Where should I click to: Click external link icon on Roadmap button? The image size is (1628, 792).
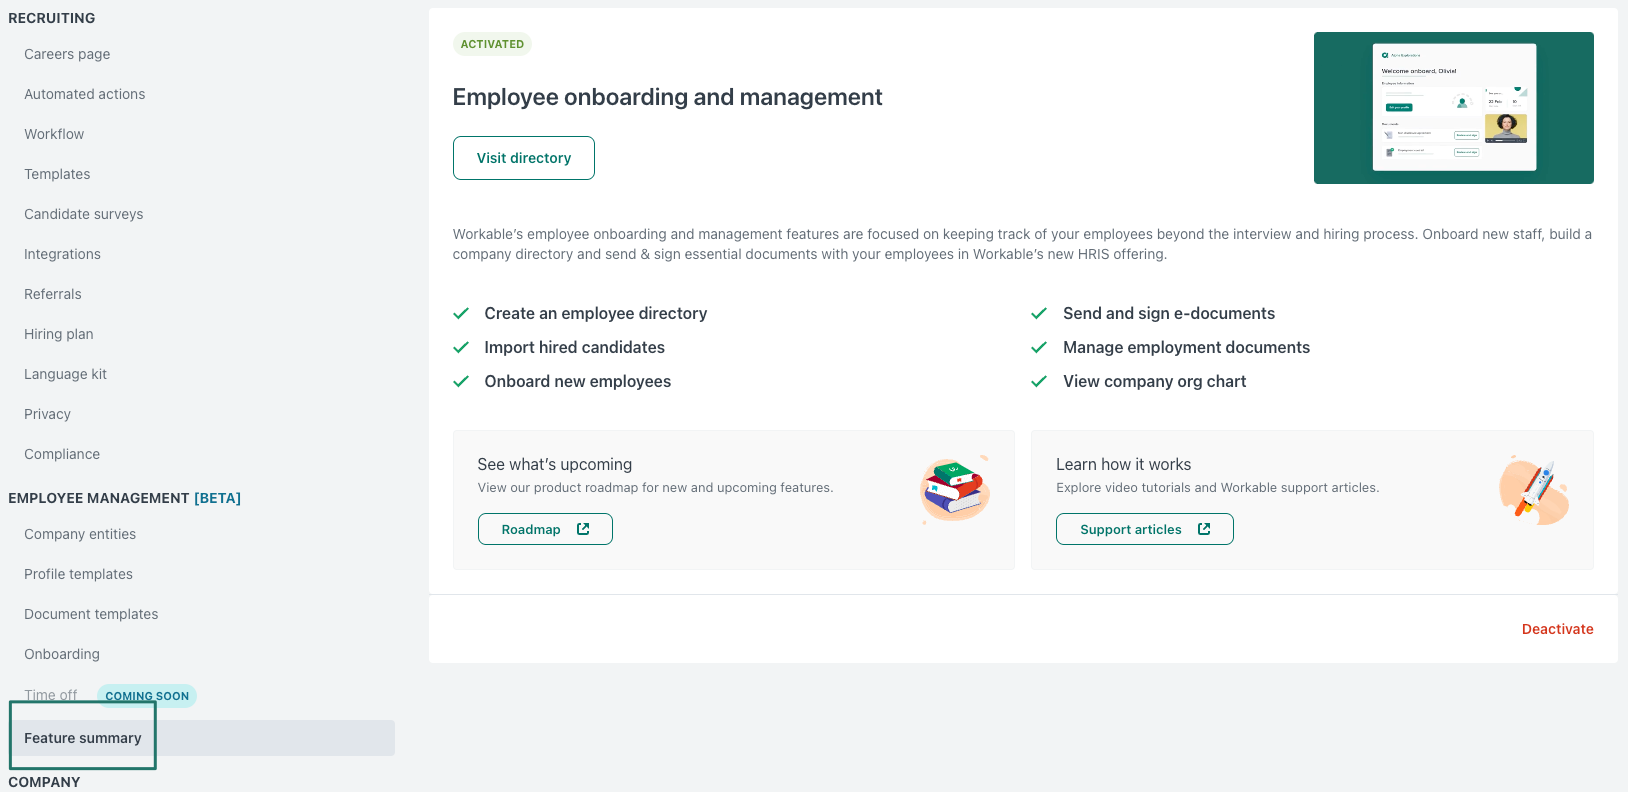click(583, 529)
